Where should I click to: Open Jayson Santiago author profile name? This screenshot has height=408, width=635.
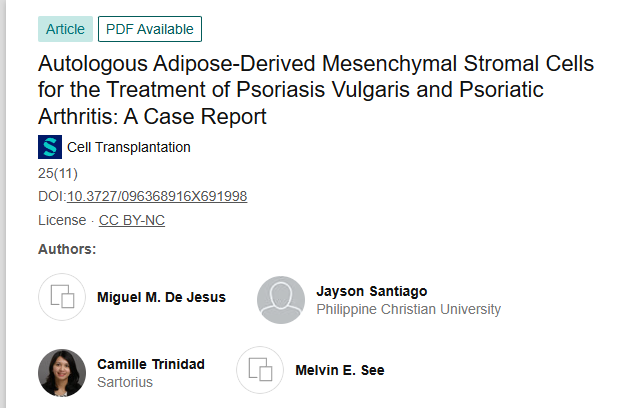pyautogui.click(x=371, y=291)
